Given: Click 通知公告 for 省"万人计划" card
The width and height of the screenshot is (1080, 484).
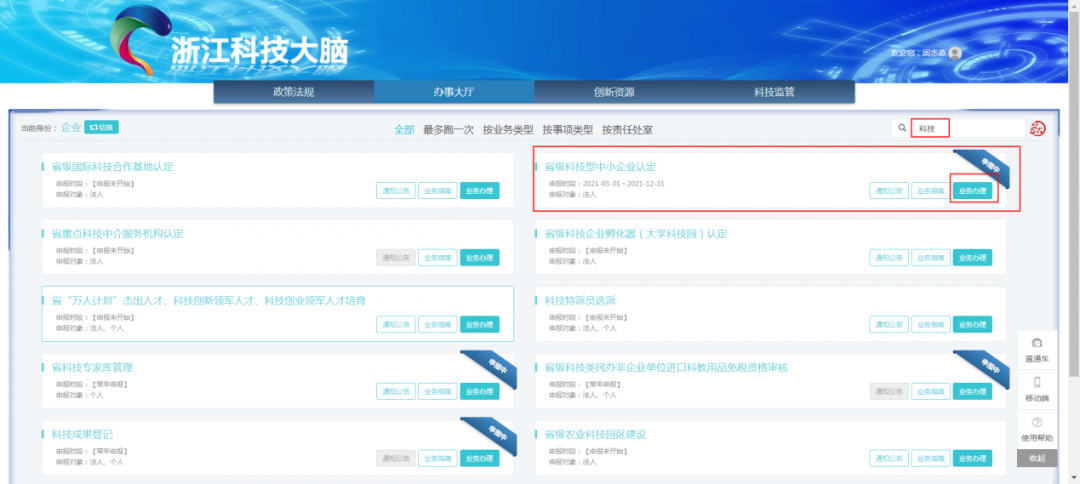Looking at the screenshot, I should point(396,324).
